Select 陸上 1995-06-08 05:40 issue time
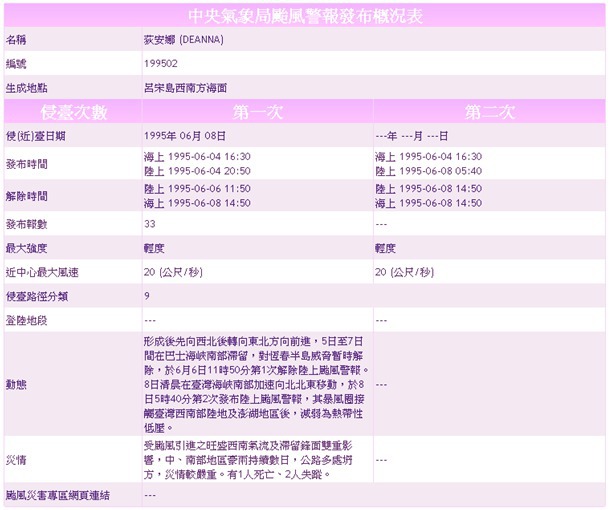The height and width of the screenshot is (510, 610). [x=429, y=171]
